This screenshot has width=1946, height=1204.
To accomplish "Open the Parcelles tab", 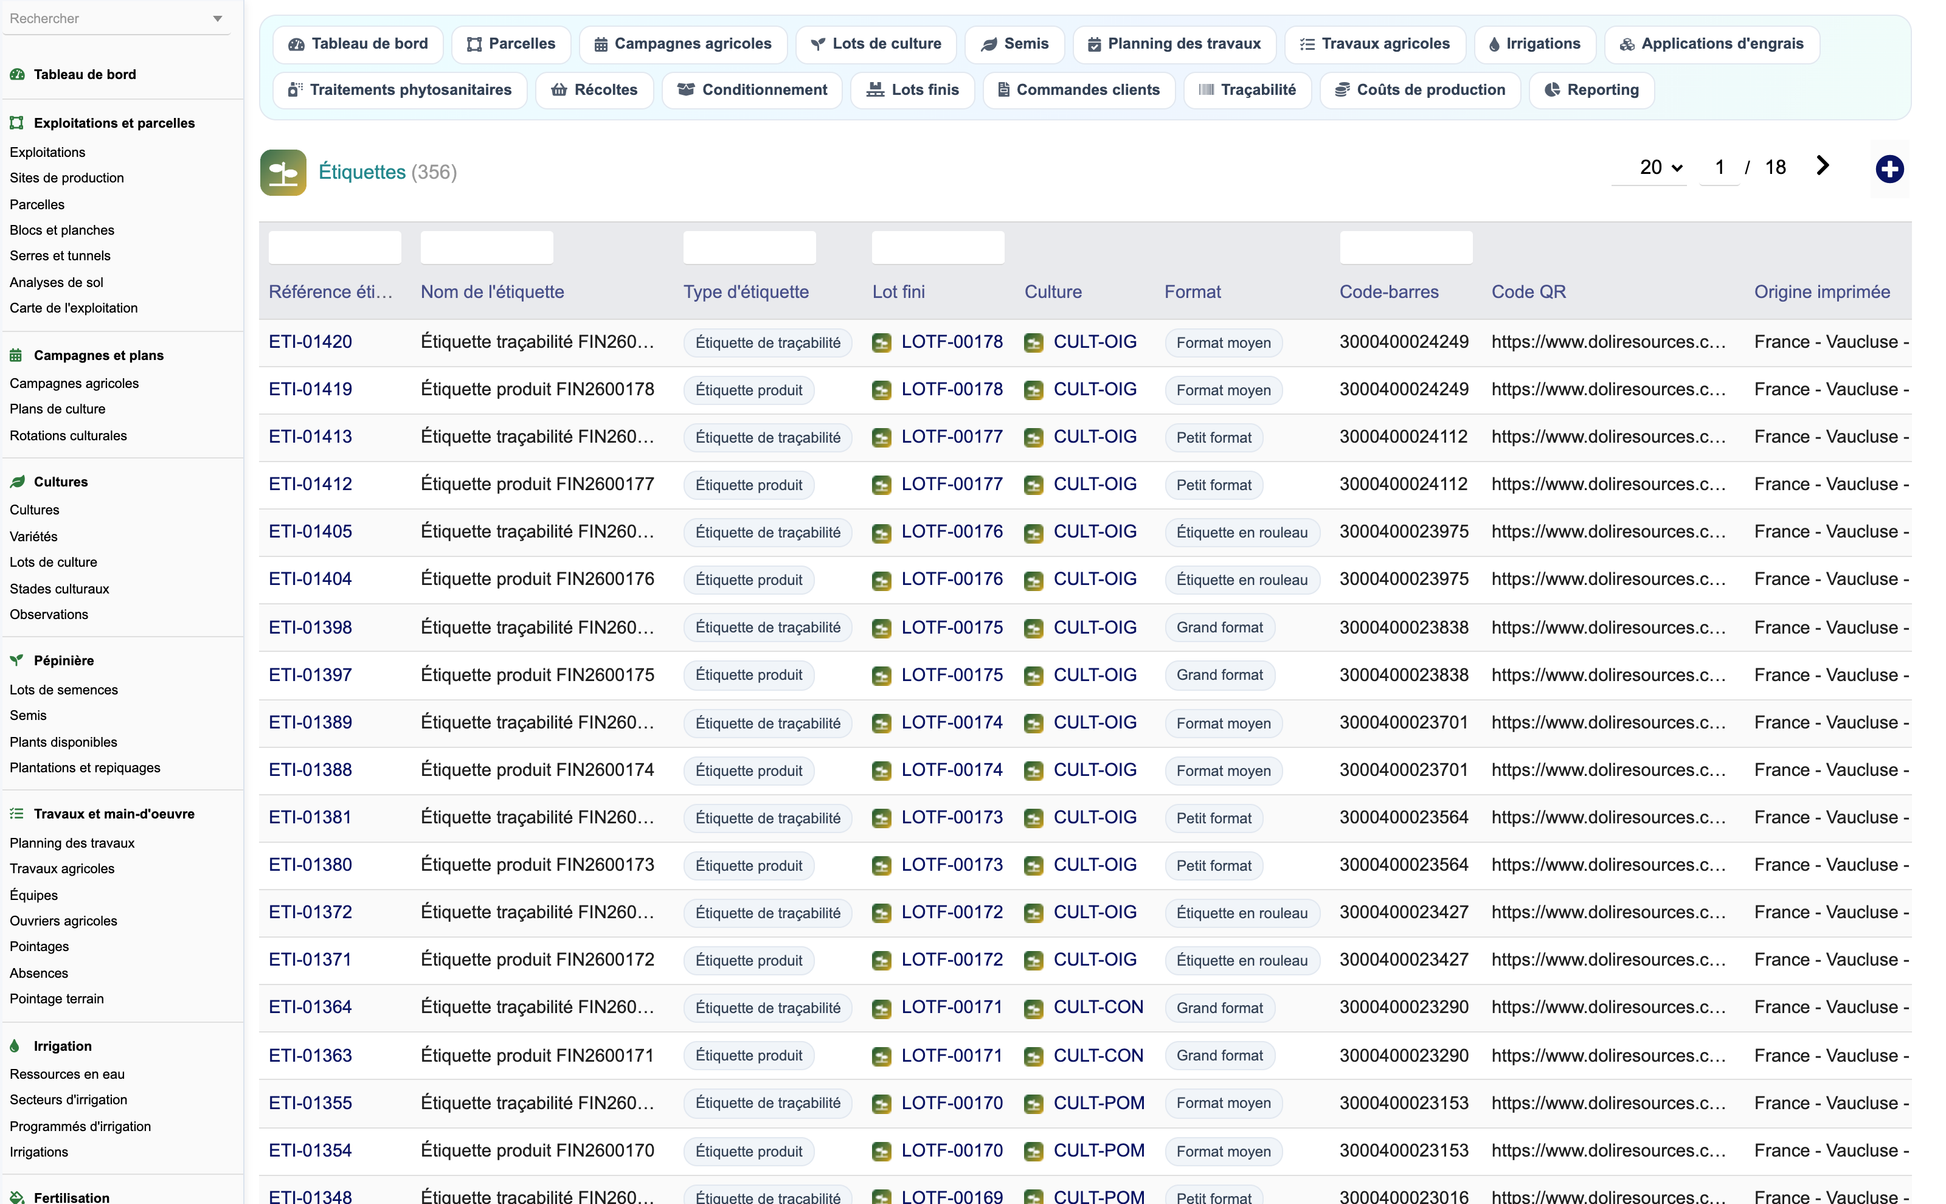I will click(x=511, y=44).
